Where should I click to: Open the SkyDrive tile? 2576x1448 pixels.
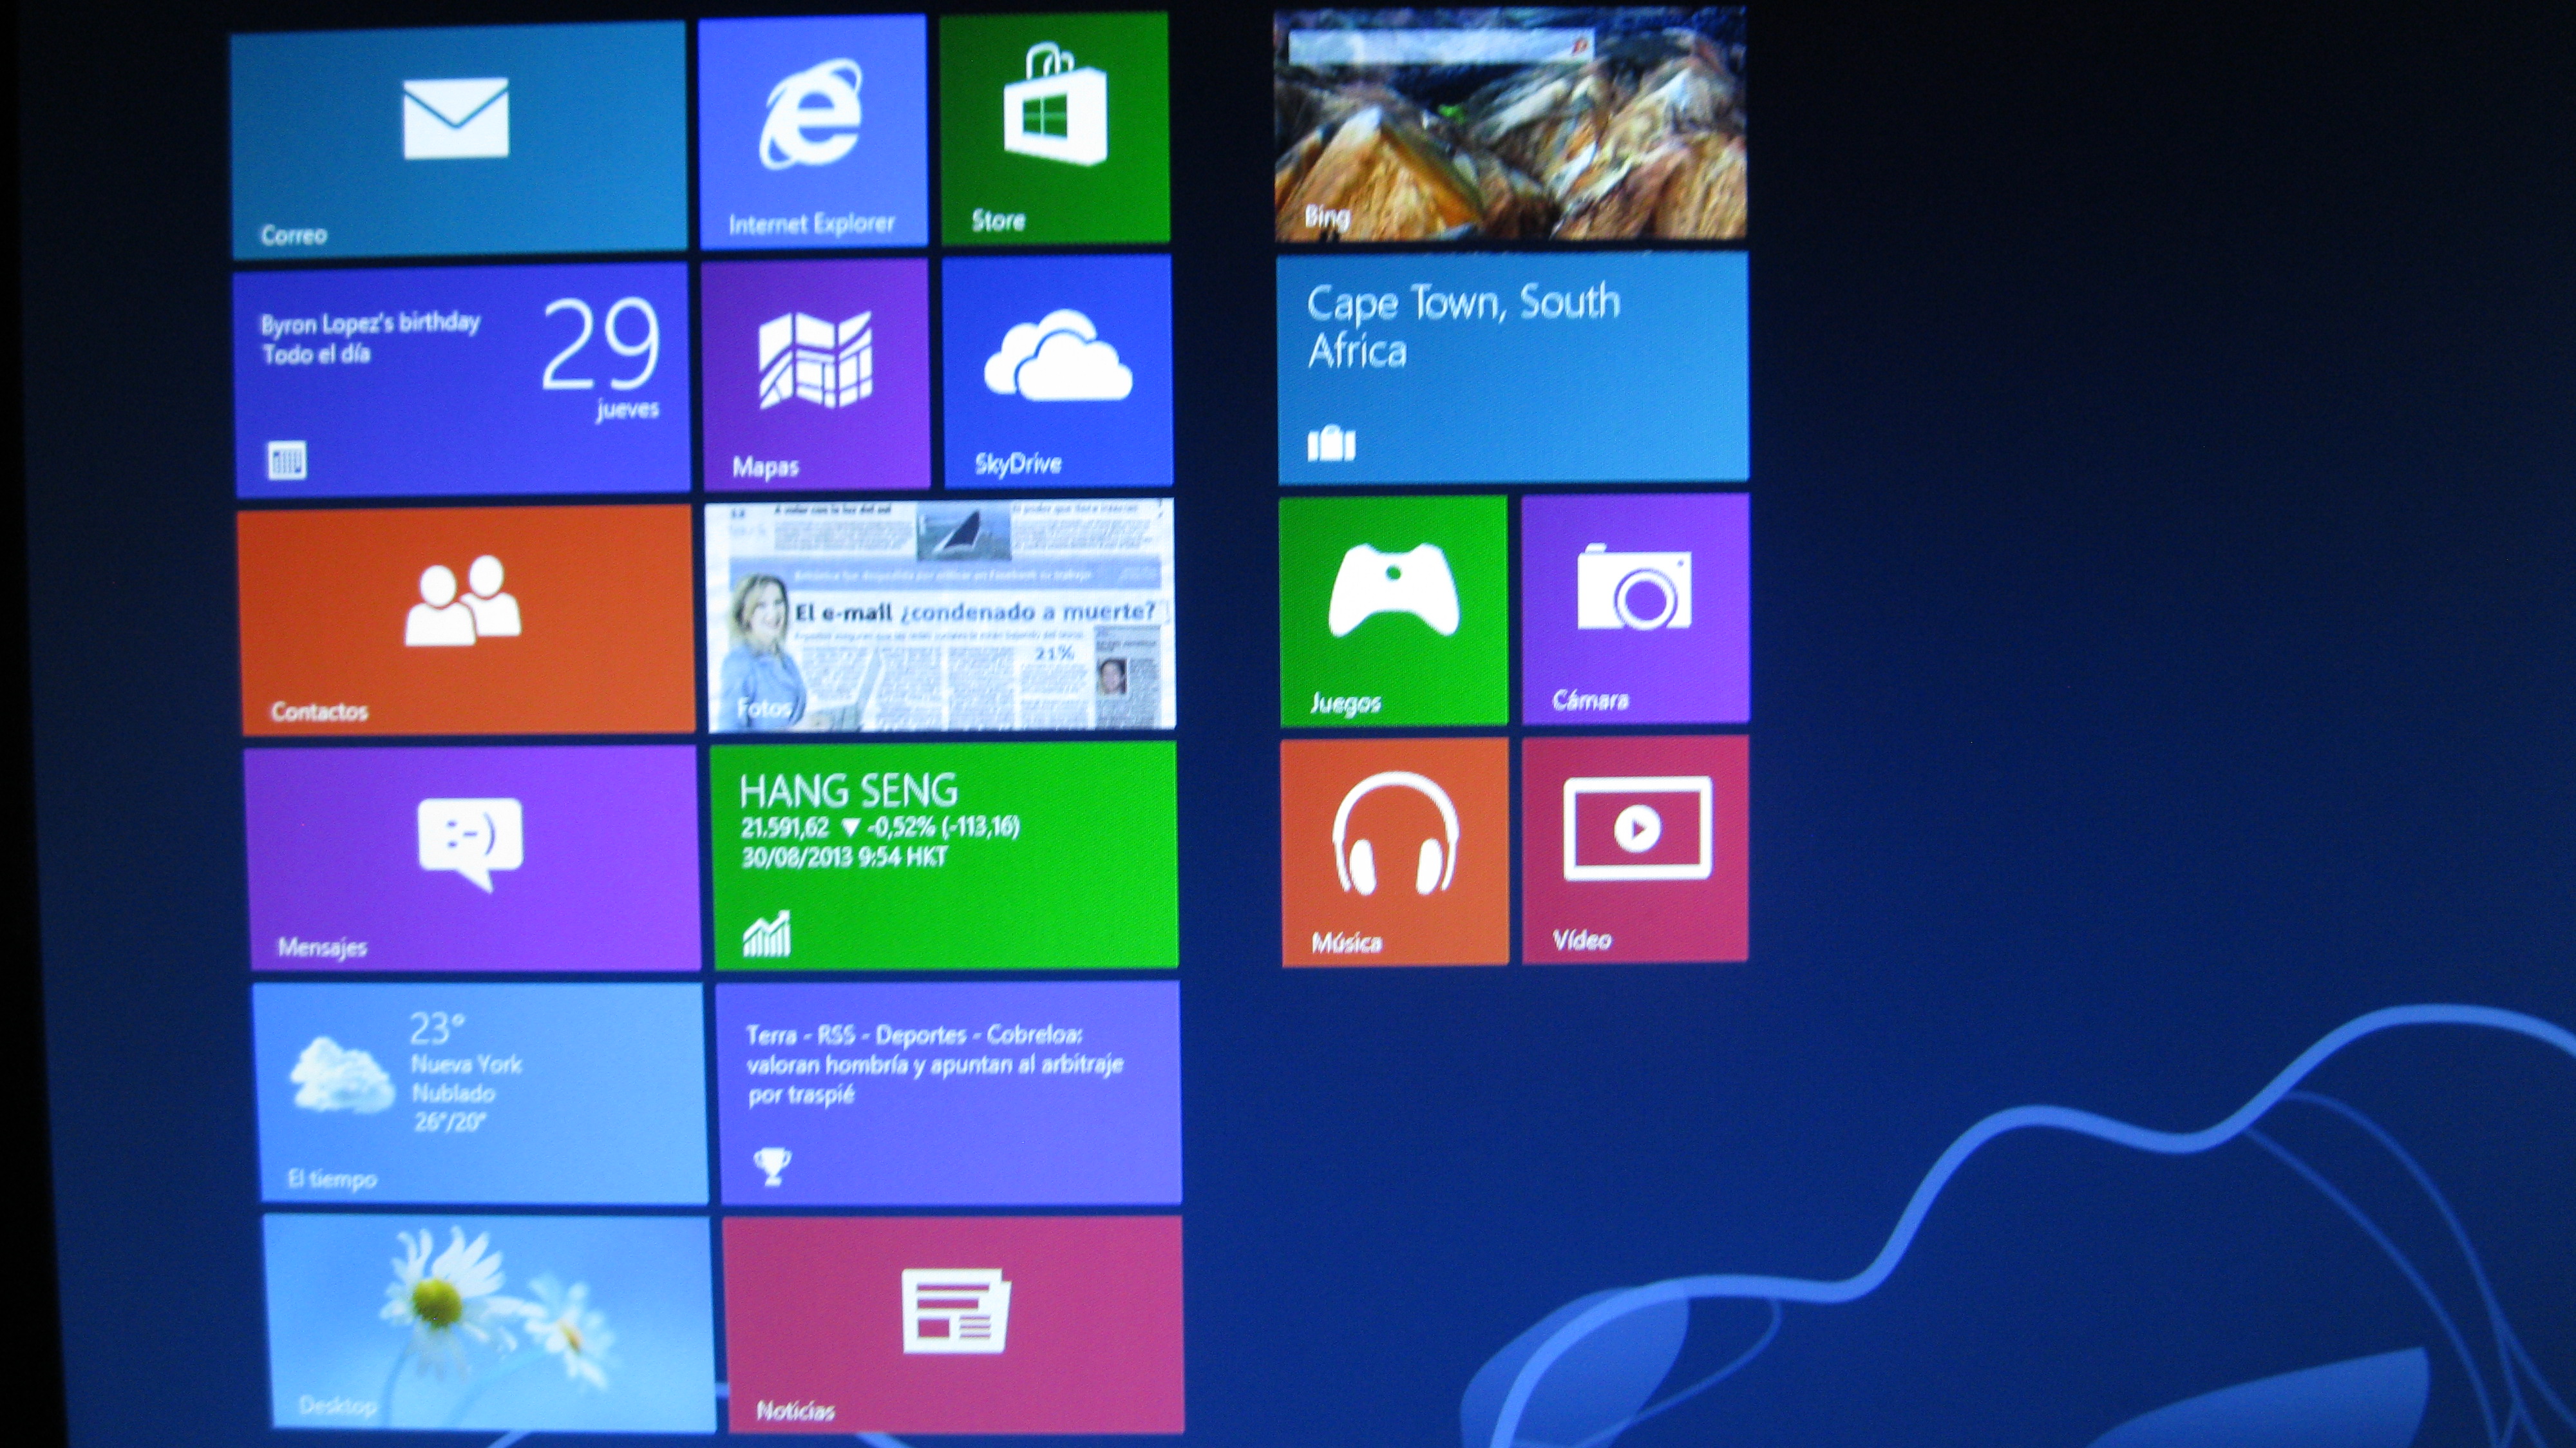[1058, 371]
